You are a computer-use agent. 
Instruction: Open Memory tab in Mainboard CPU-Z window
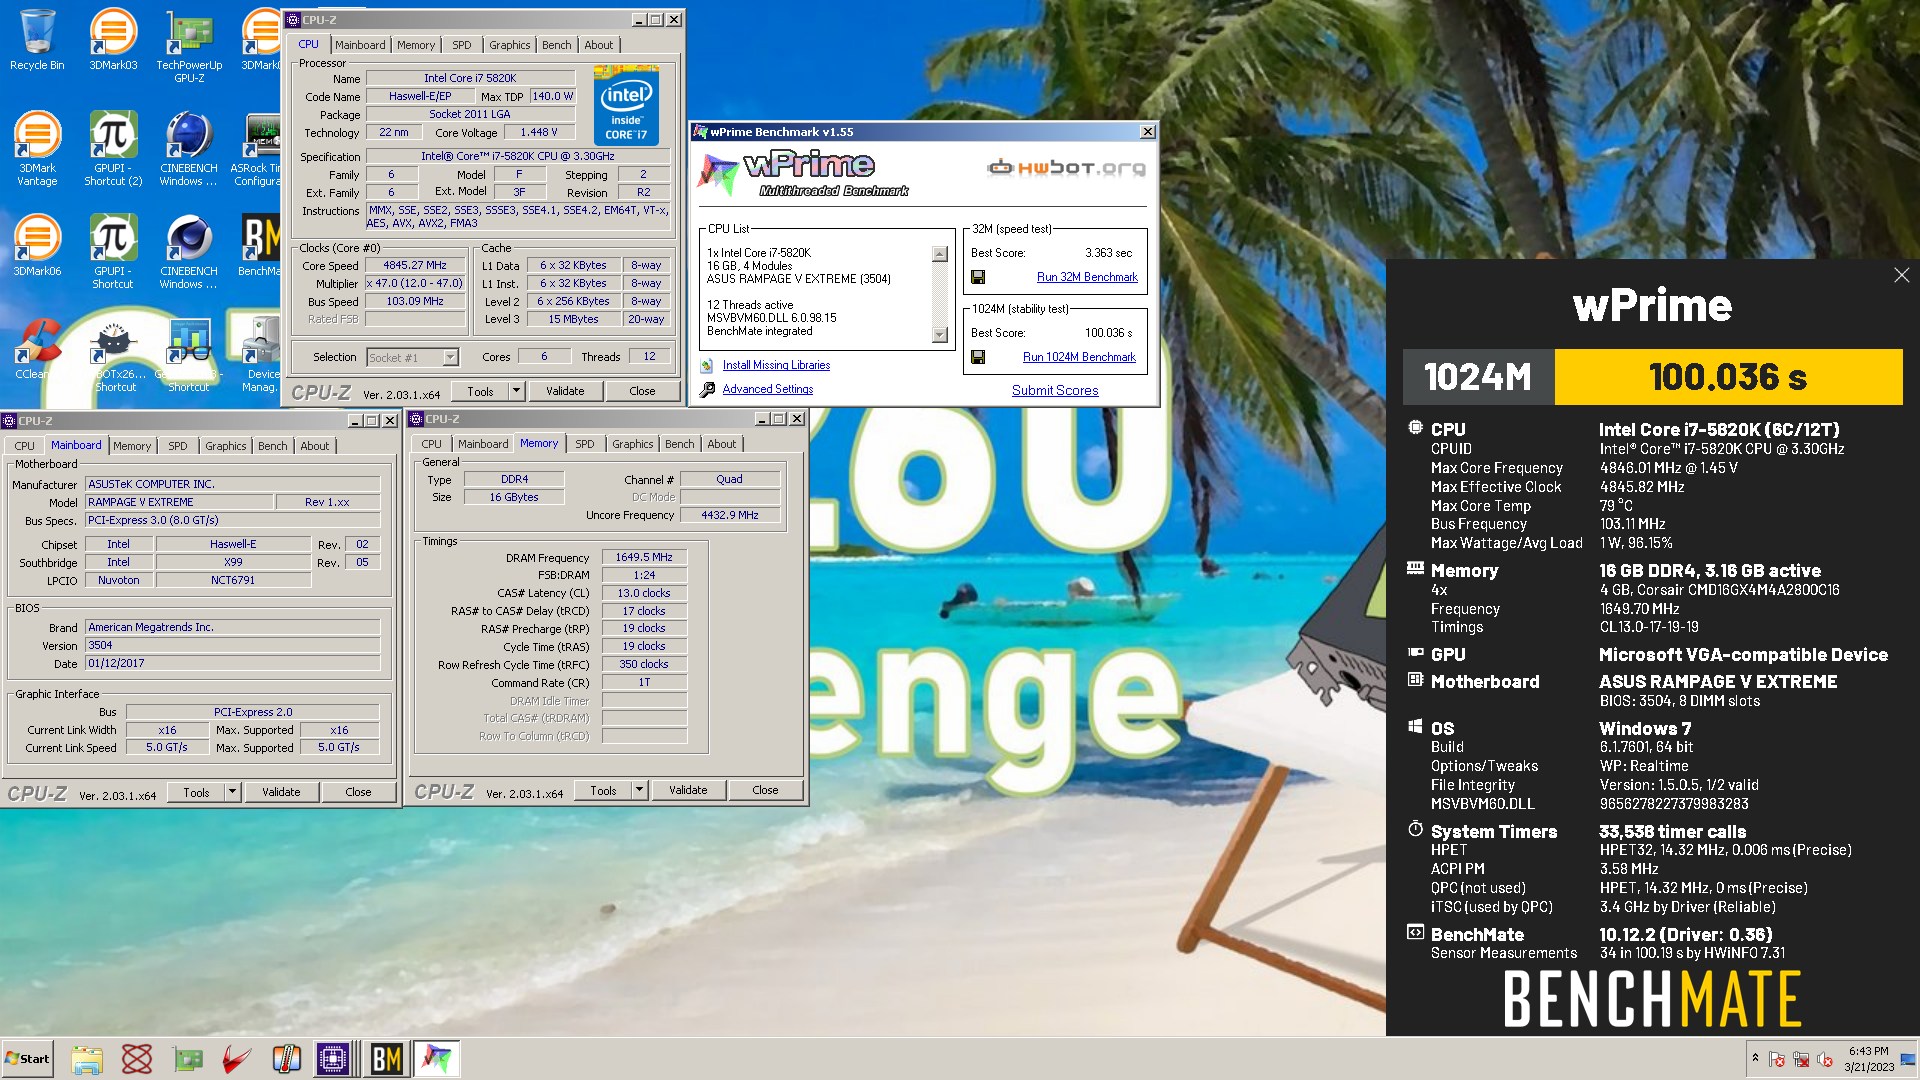click(132, 446)
